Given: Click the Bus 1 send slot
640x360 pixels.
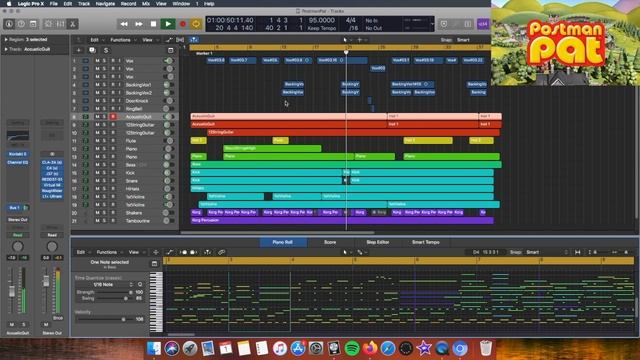Looking at the screenshot, I should coord(15,208).
